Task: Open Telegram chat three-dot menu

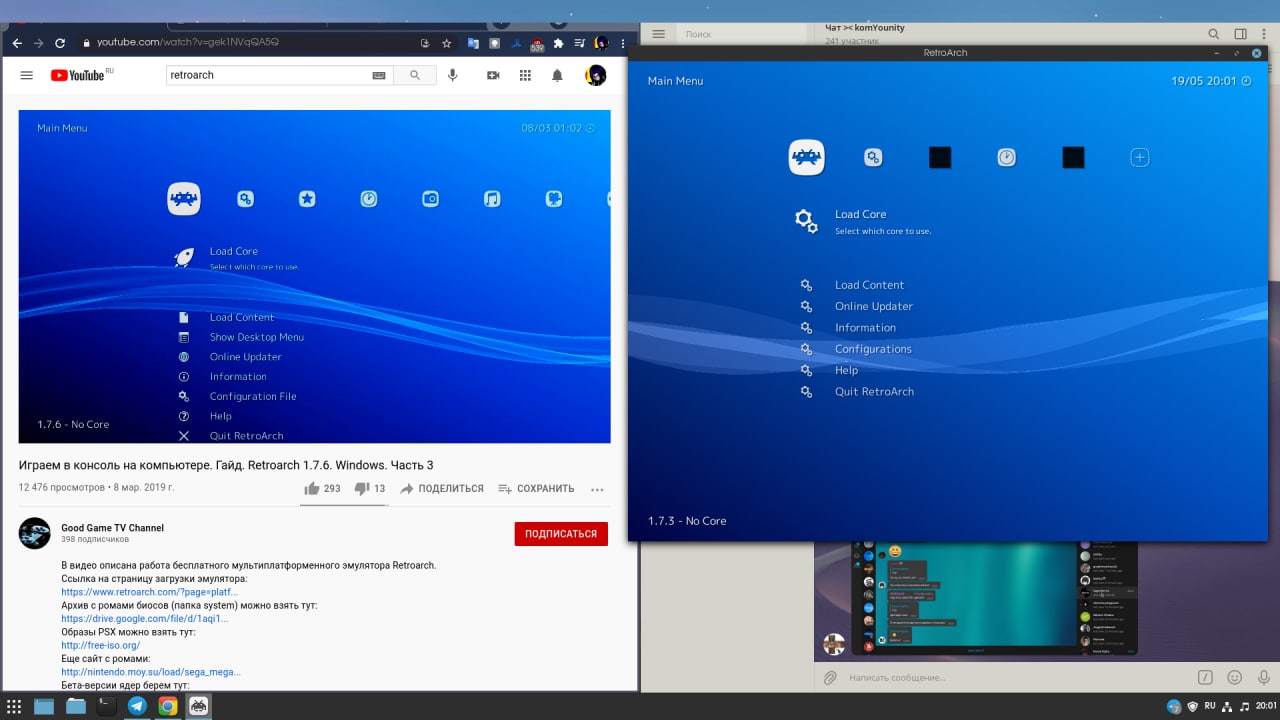Action: tap(1266, 34)
